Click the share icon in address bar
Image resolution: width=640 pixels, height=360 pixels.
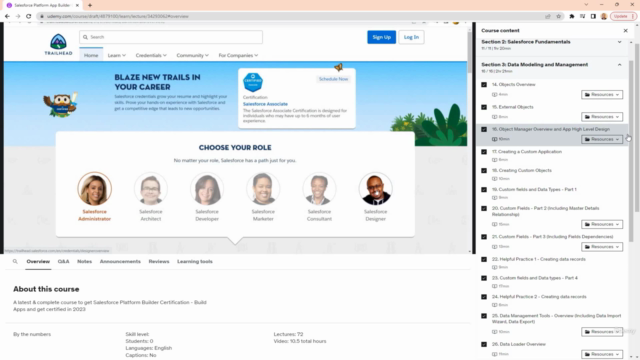coord(548,16)
